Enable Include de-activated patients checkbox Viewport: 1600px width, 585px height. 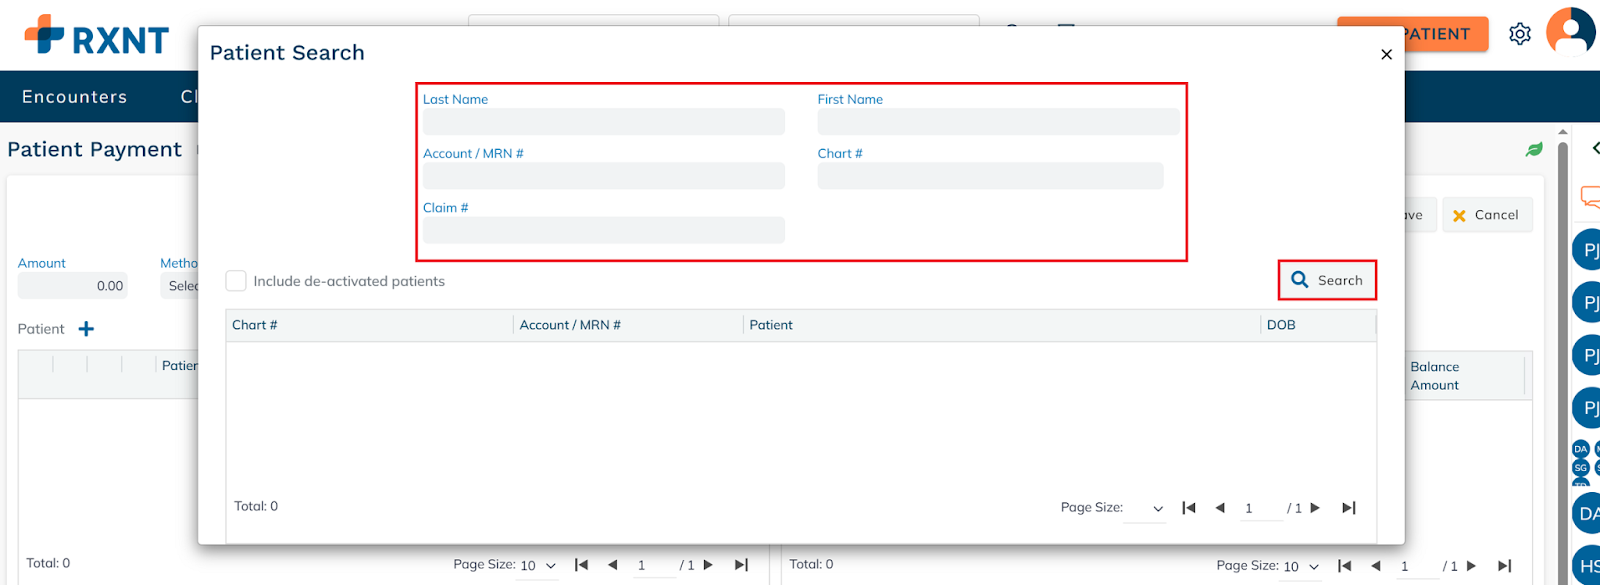tap(236, 281)
